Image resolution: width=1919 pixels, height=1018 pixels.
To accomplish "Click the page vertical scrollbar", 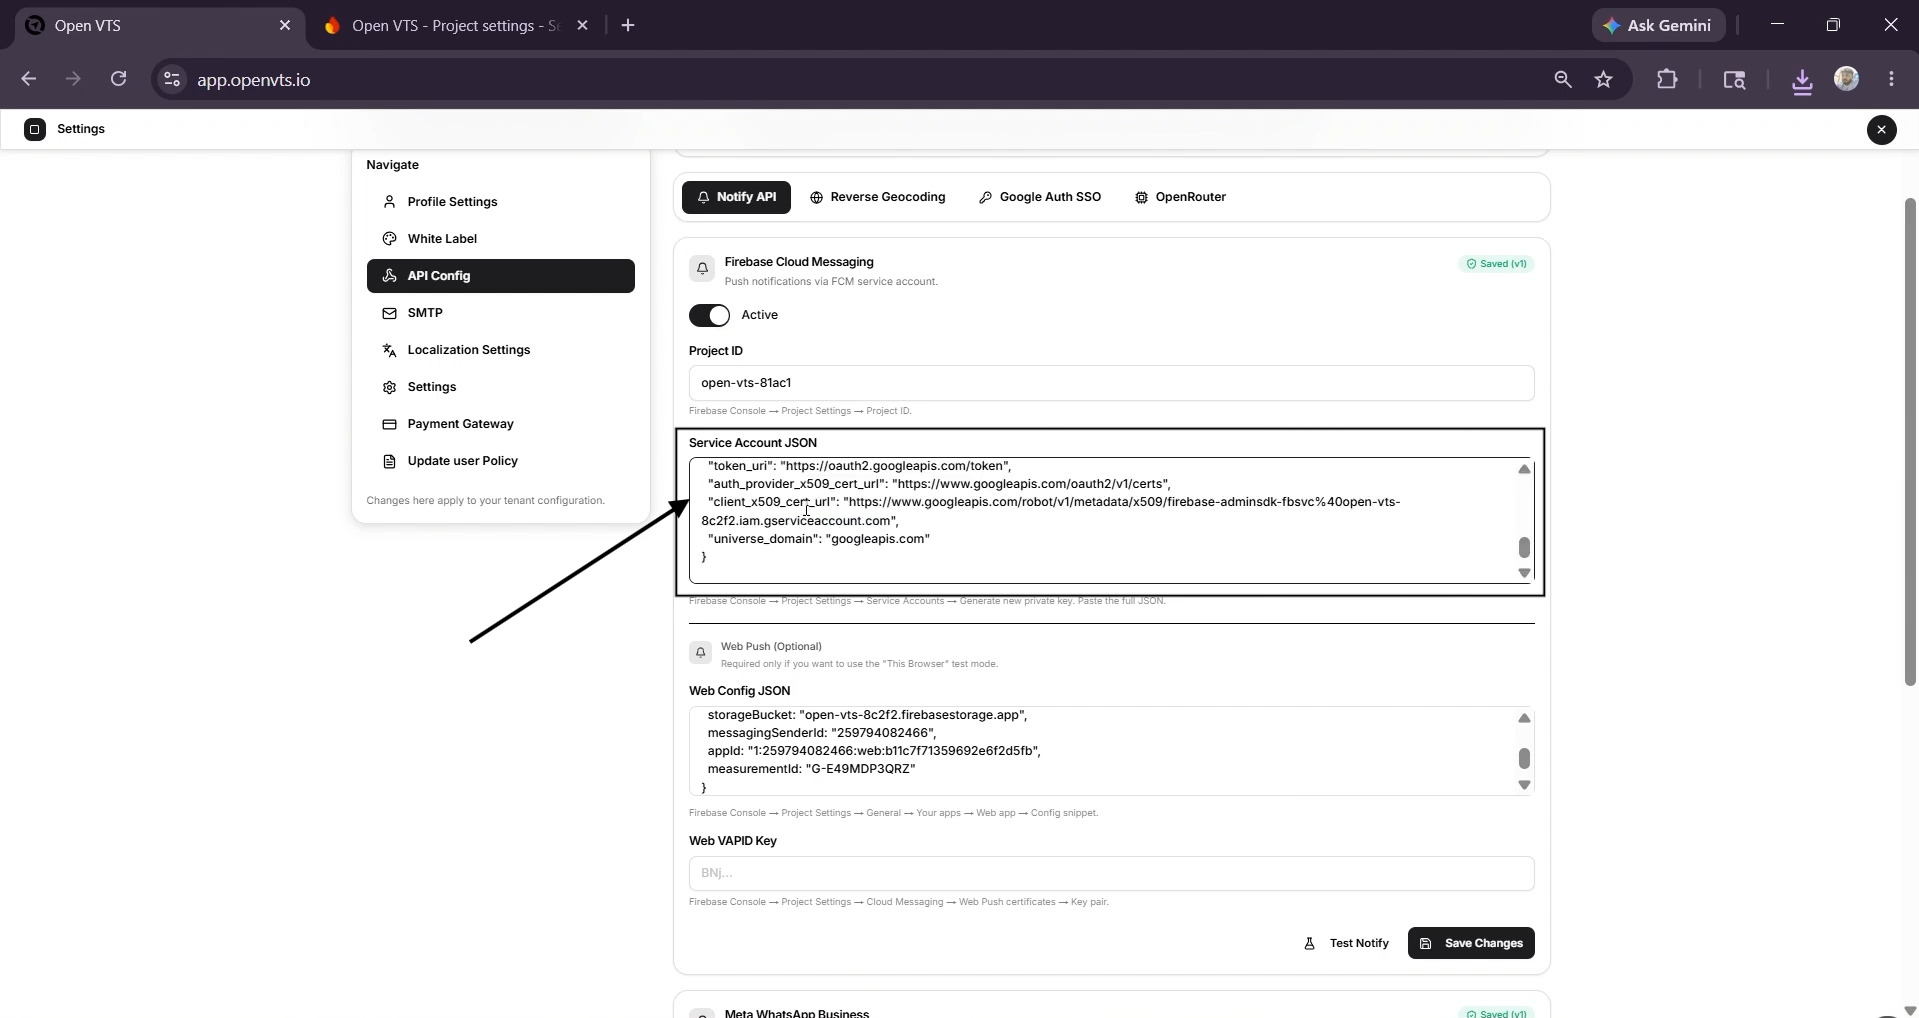I will pos(1910,441).
